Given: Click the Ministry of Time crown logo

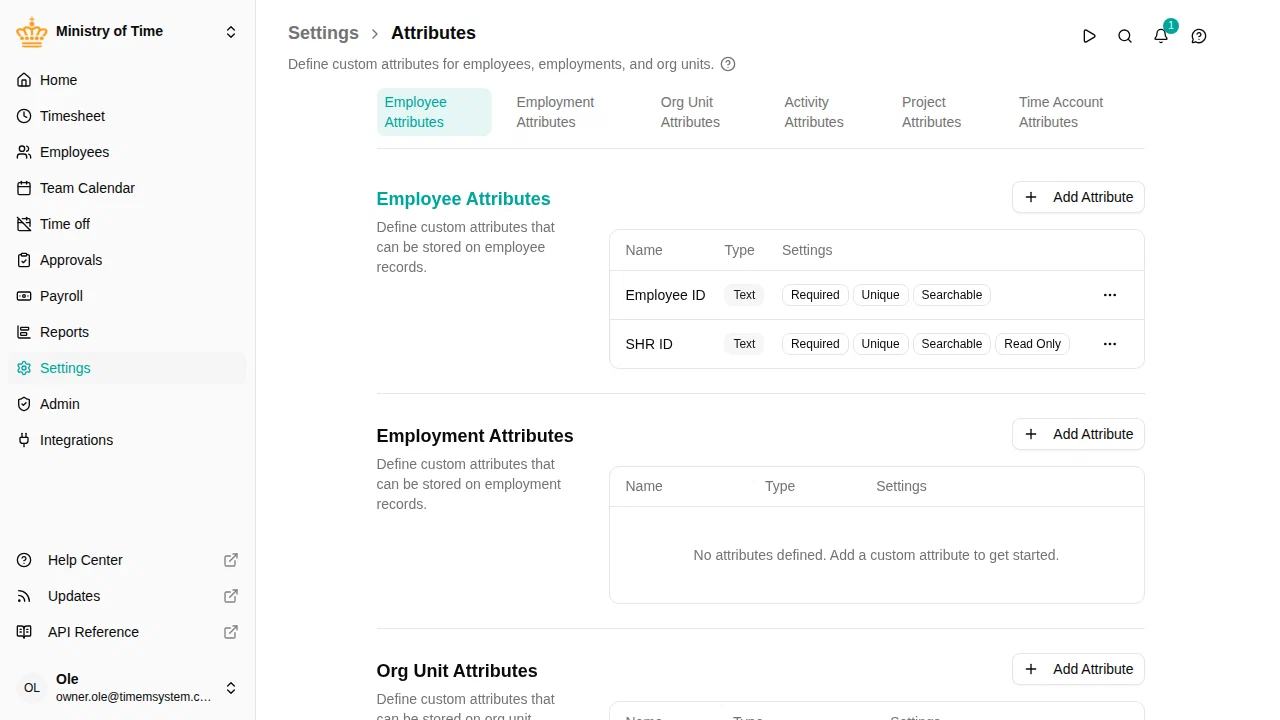Looking at the screenshot, I should click(32, 32).
